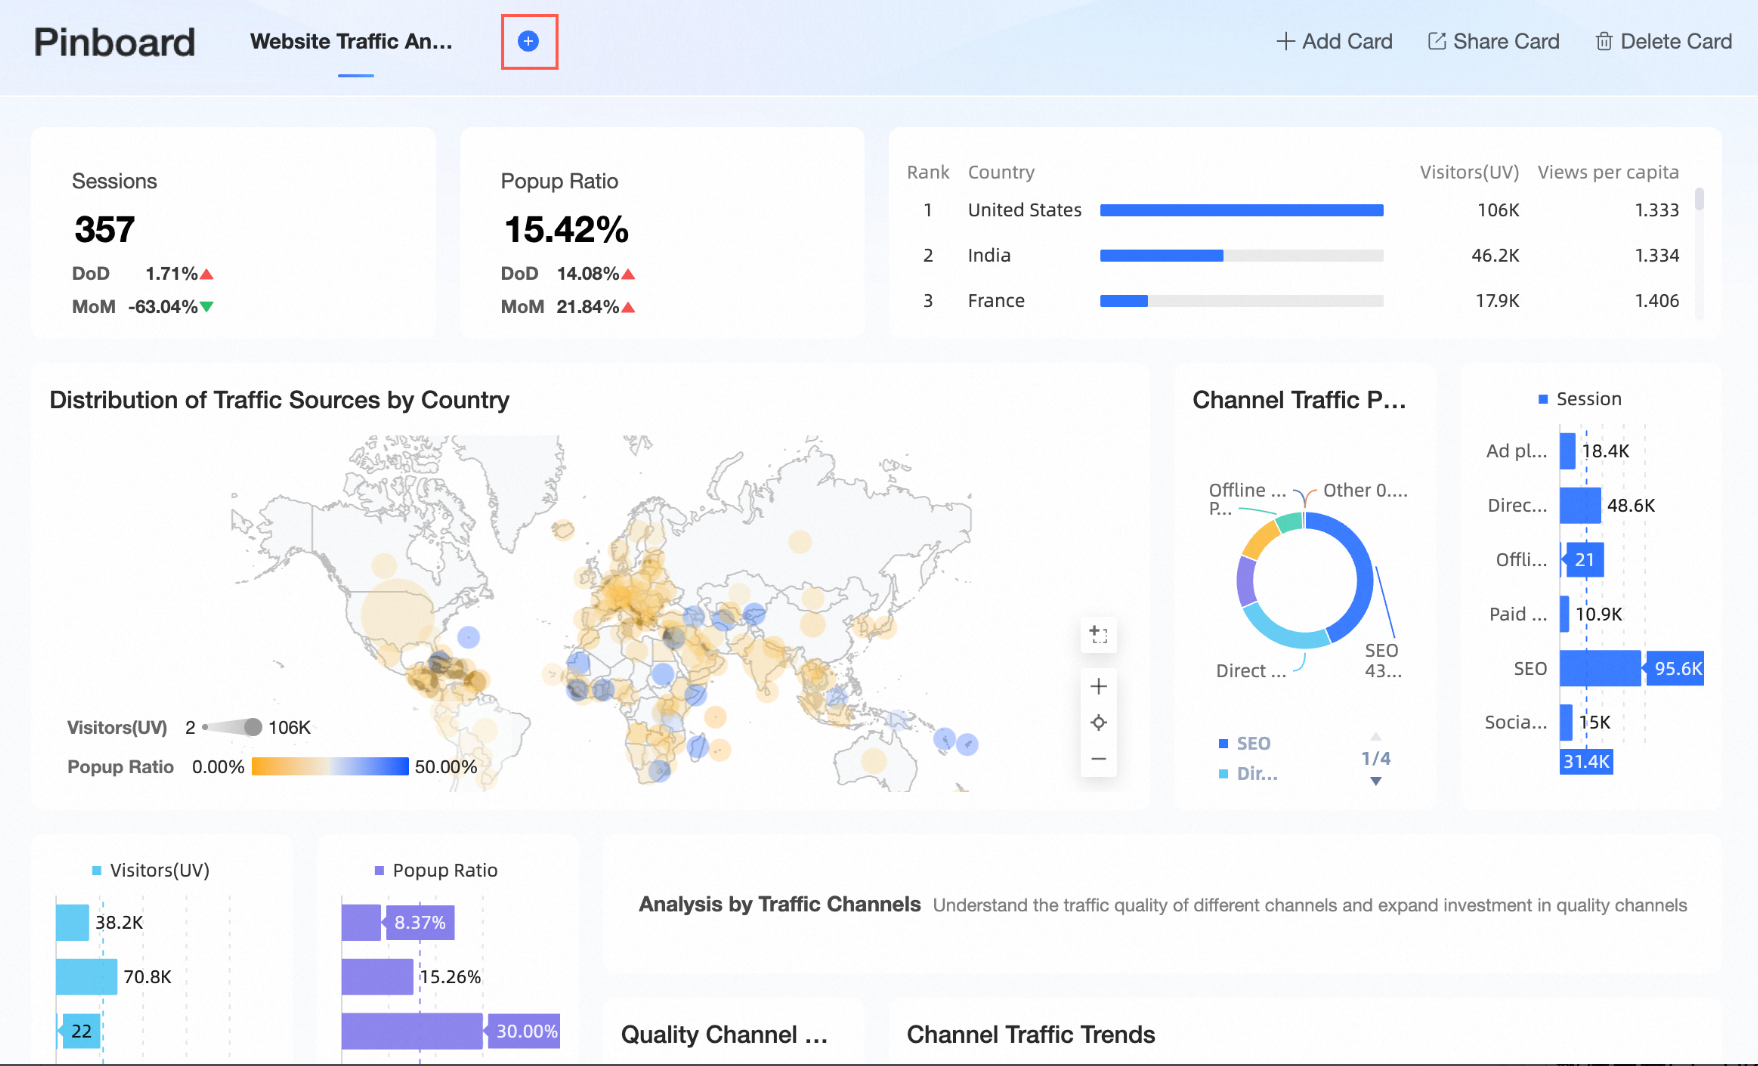The image size is (1758, 1066).
Task: Click the Direc... session bar labeled 48.6K
Action: pyautogui.click(x=1580, y=505)
